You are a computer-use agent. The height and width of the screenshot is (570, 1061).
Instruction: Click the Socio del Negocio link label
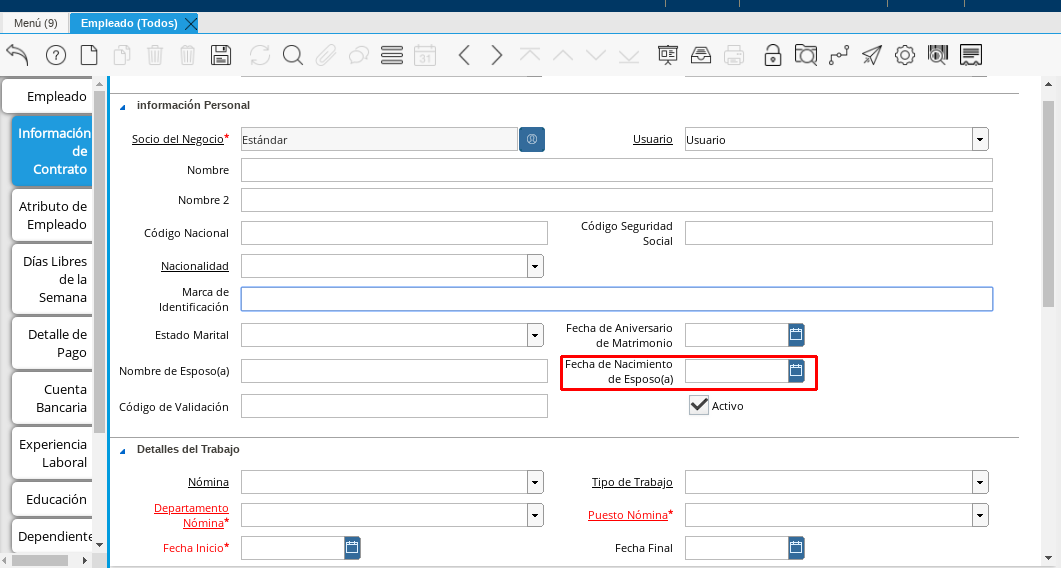(x=177, y=139)
